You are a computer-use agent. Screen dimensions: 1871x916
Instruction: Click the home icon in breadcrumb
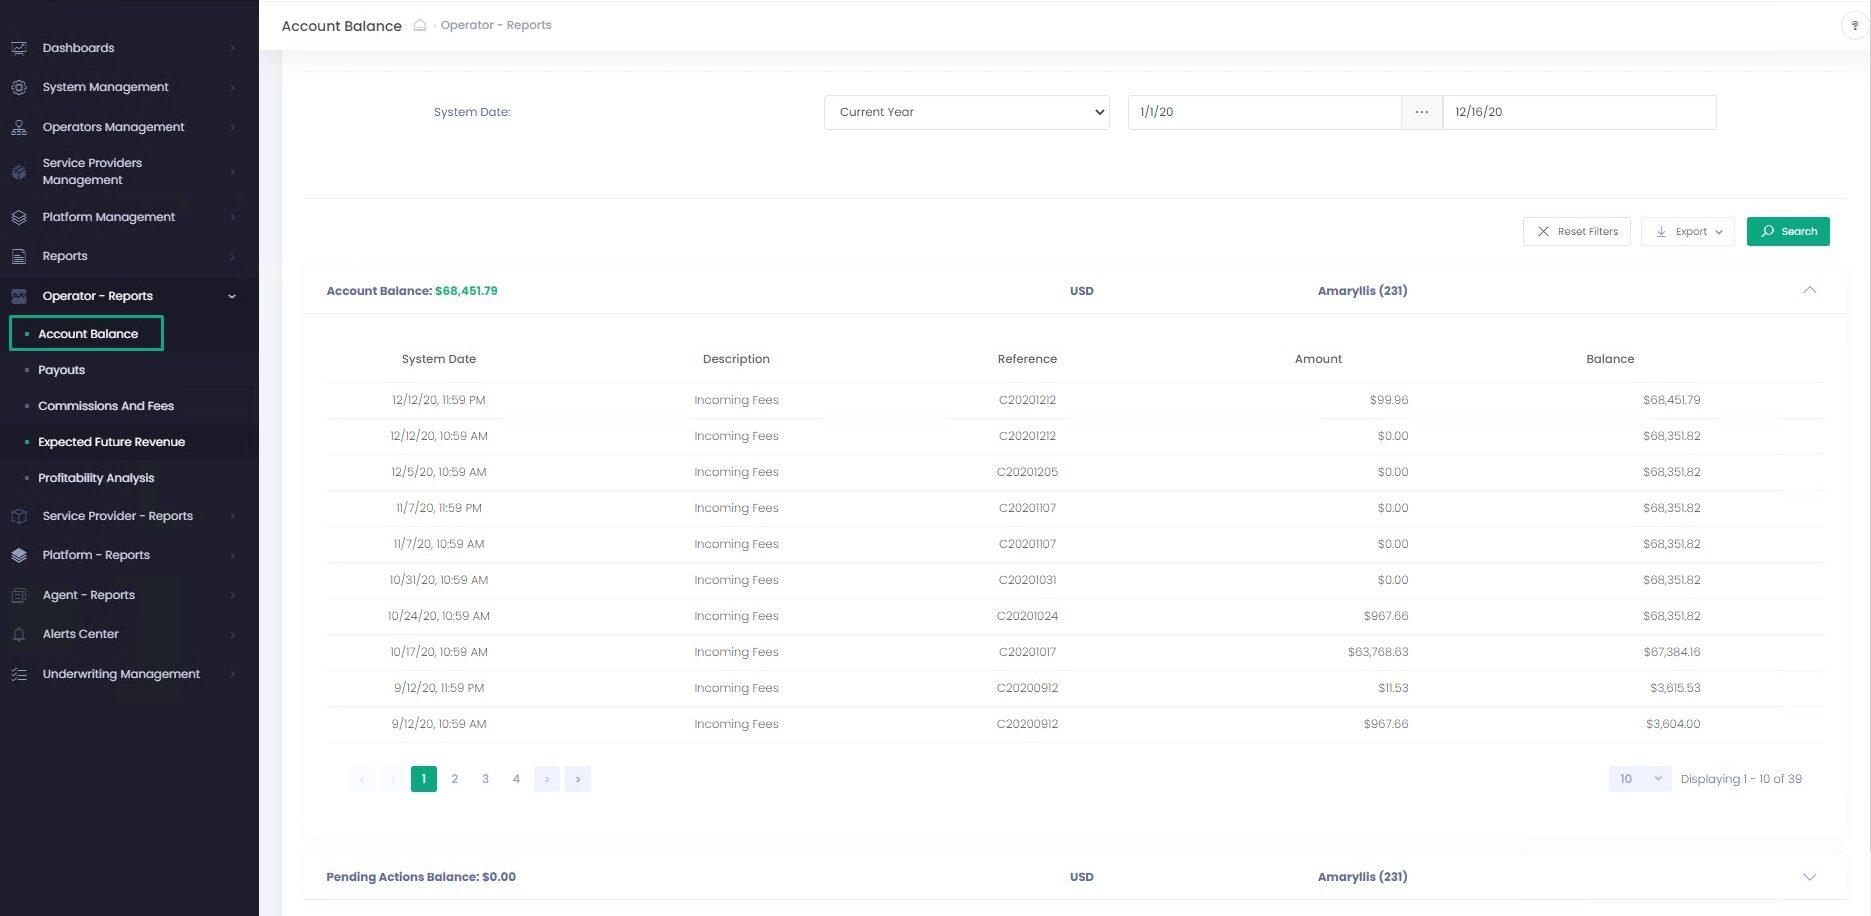[420, 25]
